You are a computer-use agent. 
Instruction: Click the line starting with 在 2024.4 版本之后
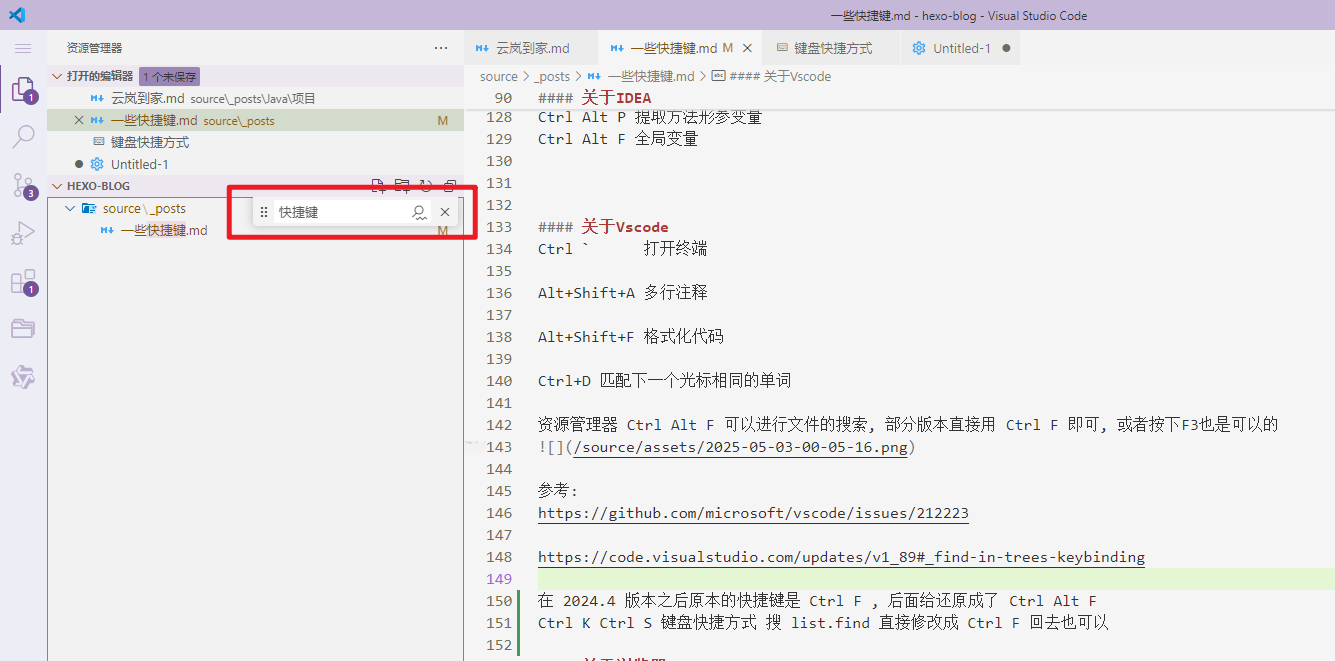coord(817,601)
